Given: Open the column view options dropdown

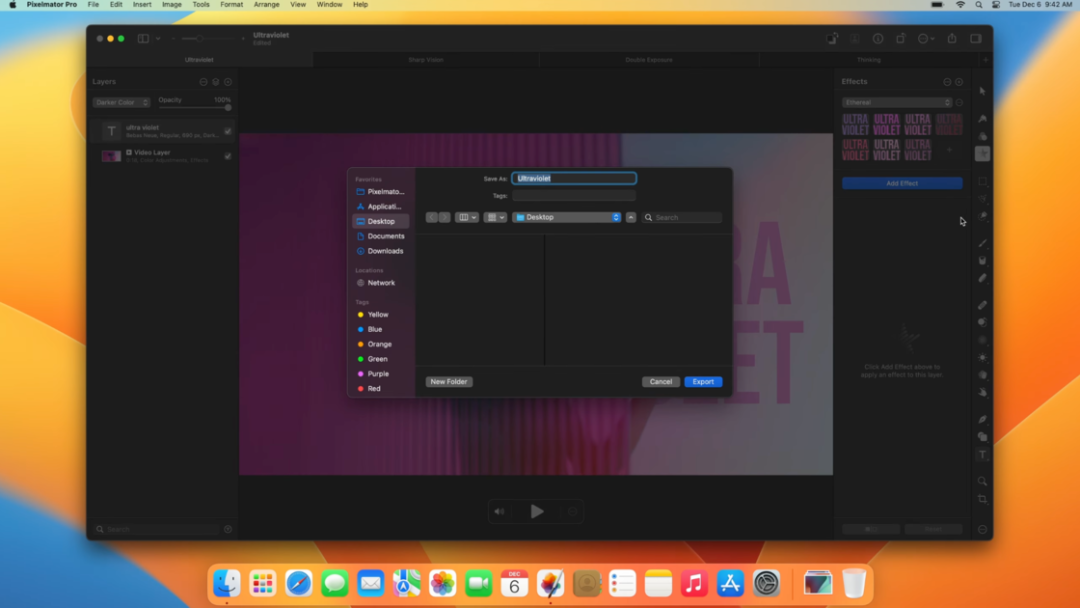Looking at the screenshot, I should (x=466, y=218).
